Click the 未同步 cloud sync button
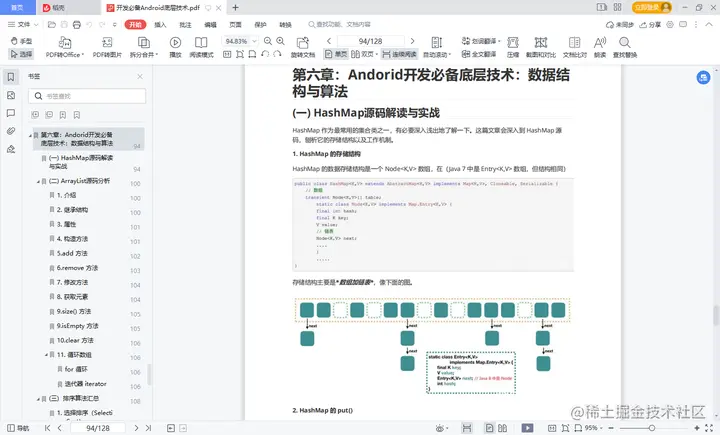The height and width of the screenshot is (435, 720). pos(620,25)
